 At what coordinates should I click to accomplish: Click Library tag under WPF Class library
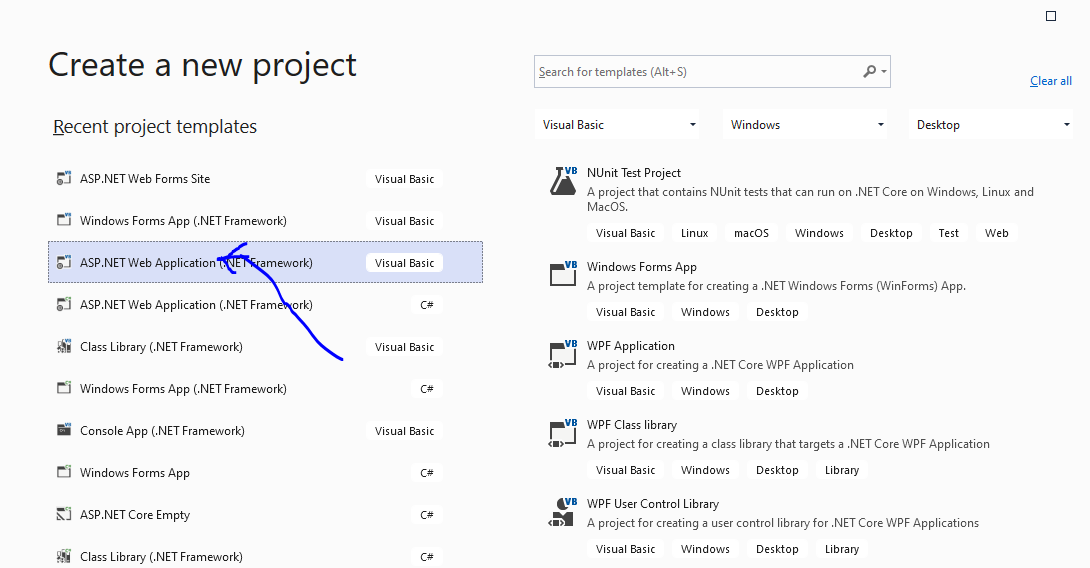coord(842,470)
